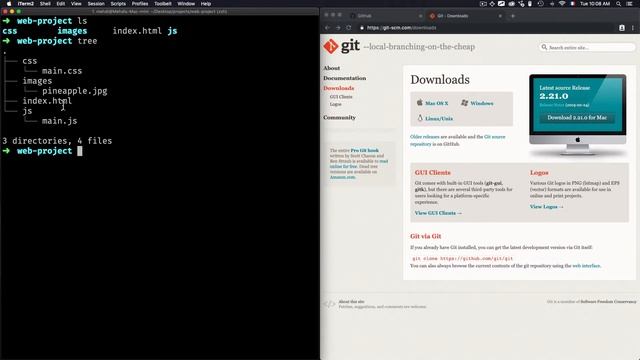Open GUI Clients in the sidebar
The height and width of the screenshot is (360, 640).
pos(341,97)
